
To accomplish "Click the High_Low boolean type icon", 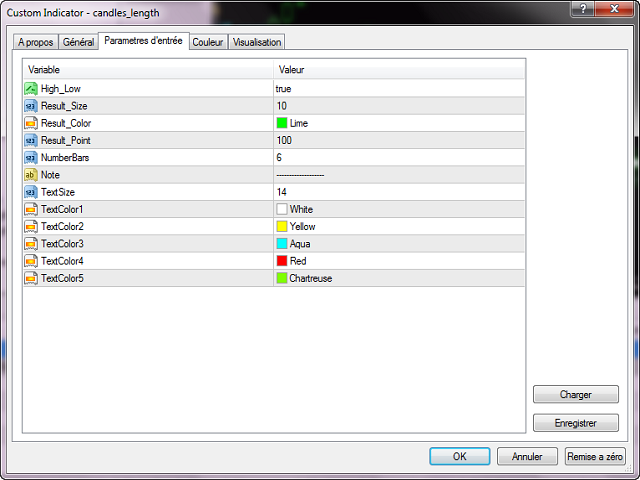I will click(x=31, y=89).
